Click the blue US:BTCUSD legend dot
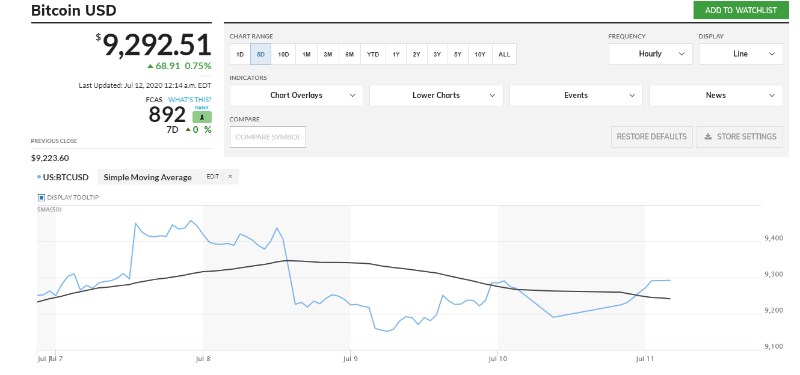 click(x=39, y=177)
